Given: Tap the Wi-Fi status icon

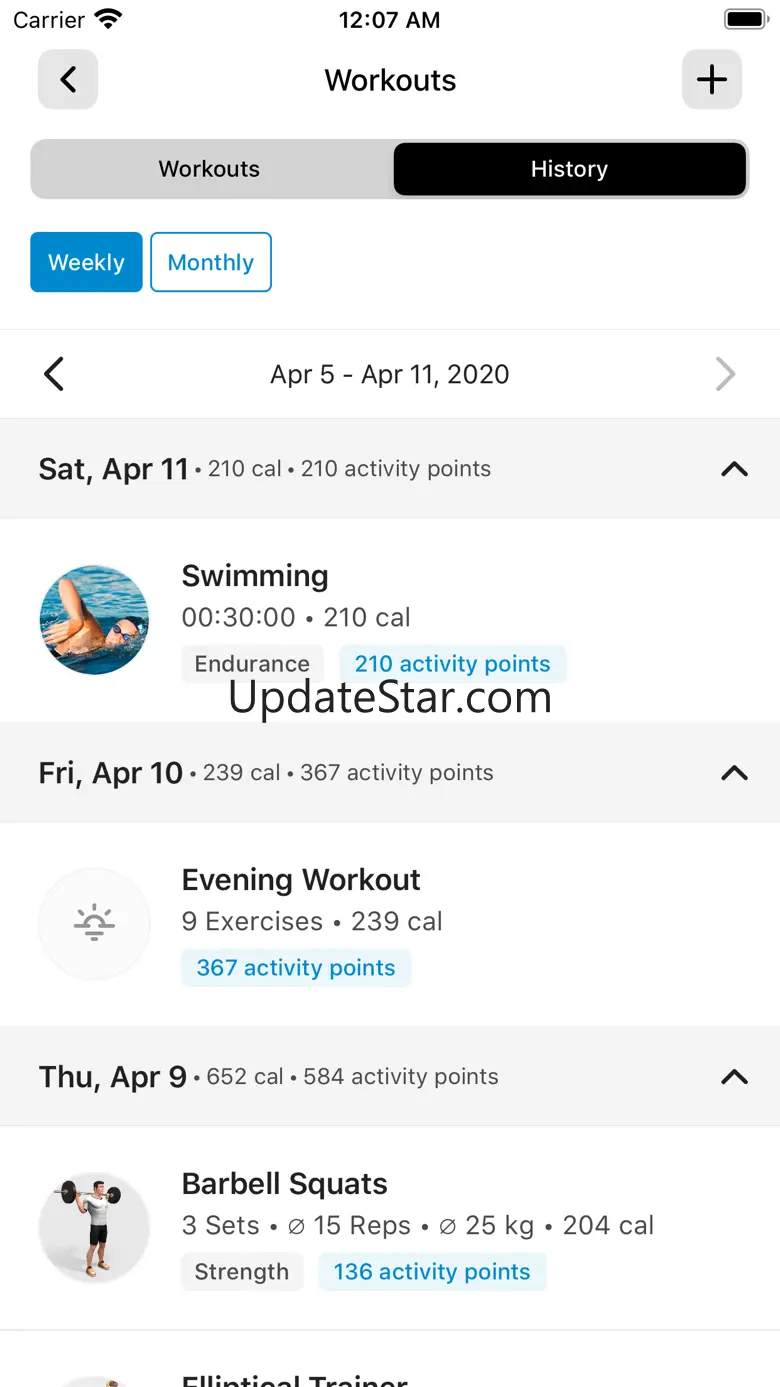Looking at the screenshot, I should pos(108,19).
